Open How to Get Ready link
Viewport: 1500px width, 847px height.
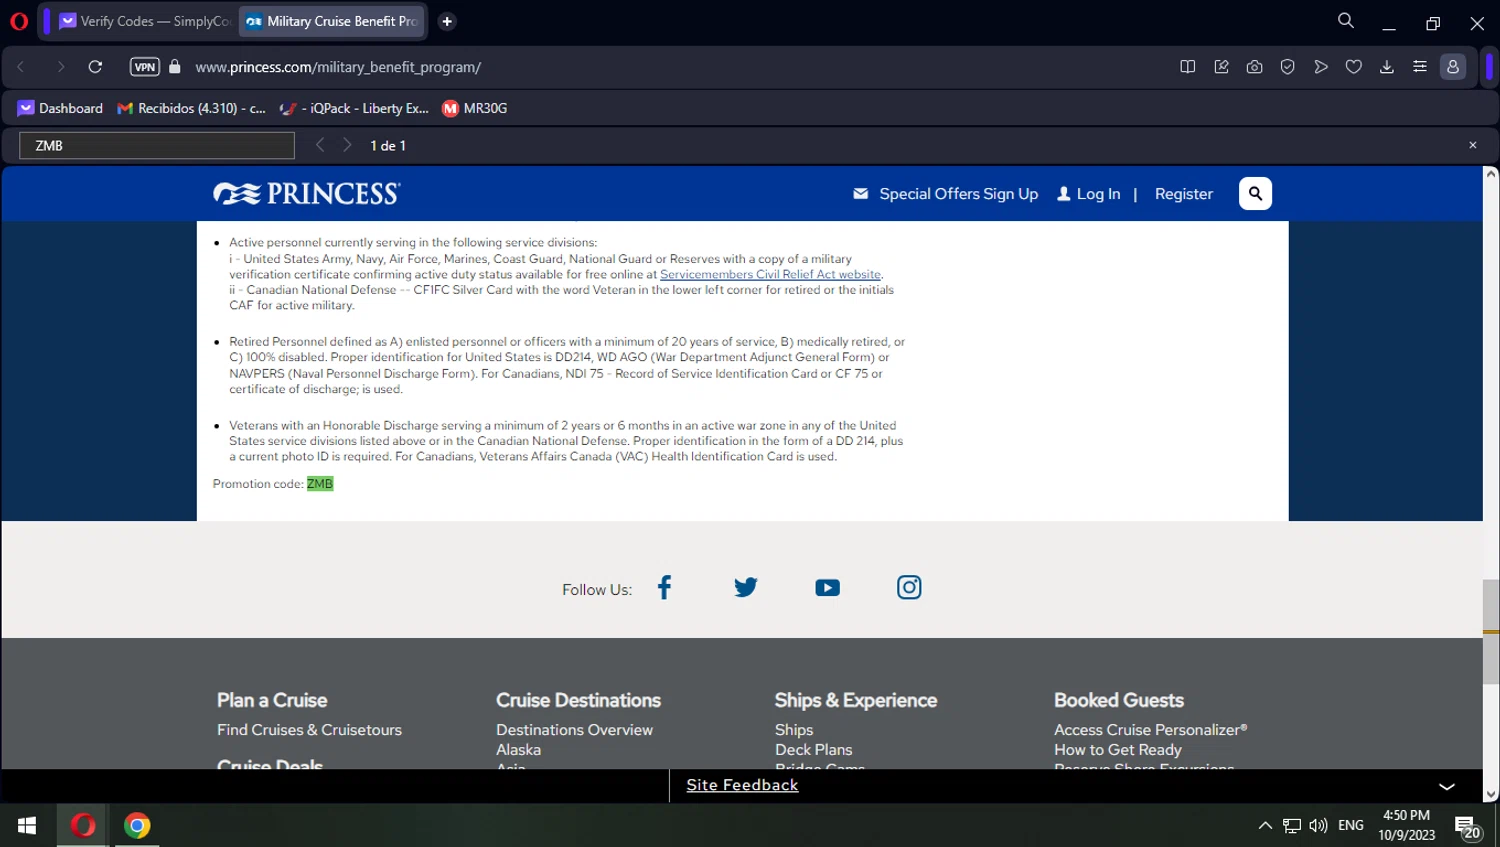click(x=1118, y=750)
